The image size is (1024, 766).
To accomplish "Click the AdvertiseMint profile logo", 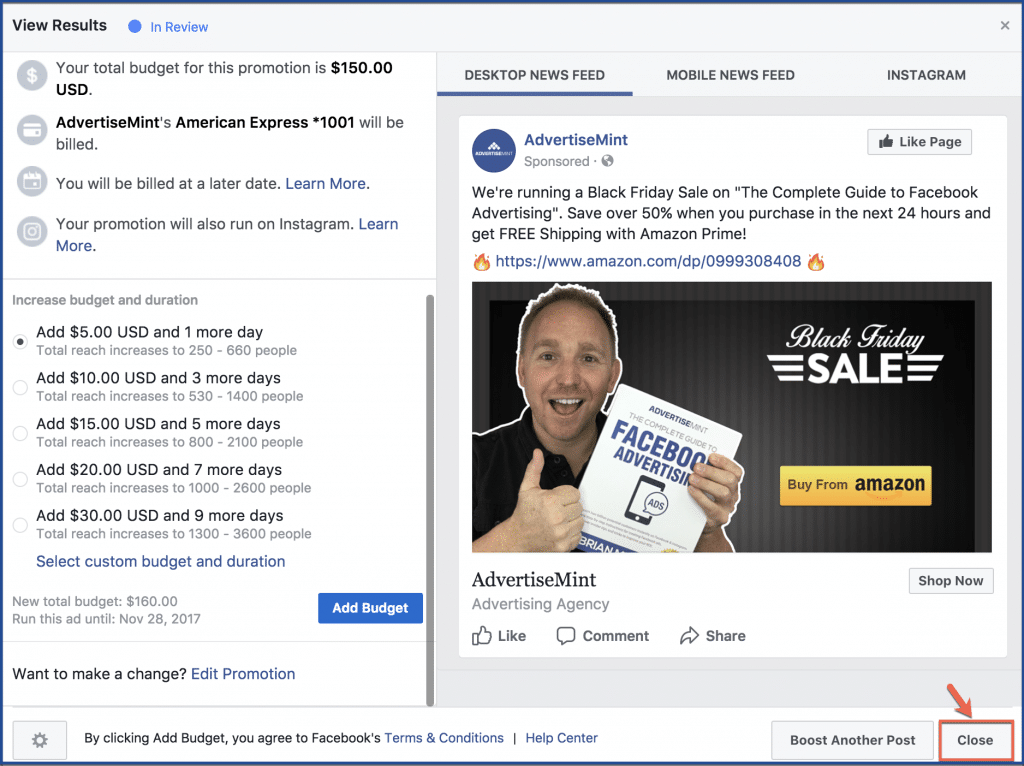I will tap(494, 151).
